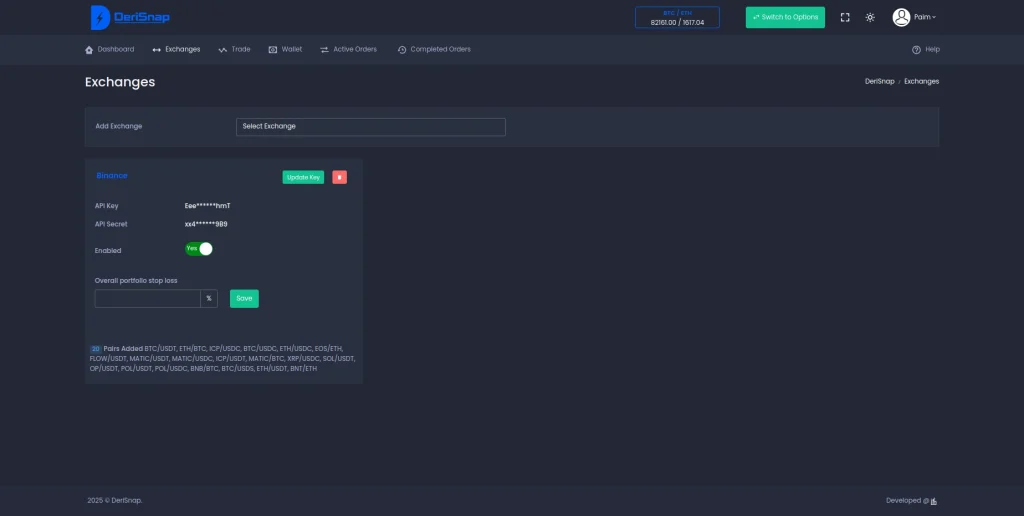Click the Wallet icon in navigation
This screenshot has height=516, width=1024.
click(x=273, y=49)
